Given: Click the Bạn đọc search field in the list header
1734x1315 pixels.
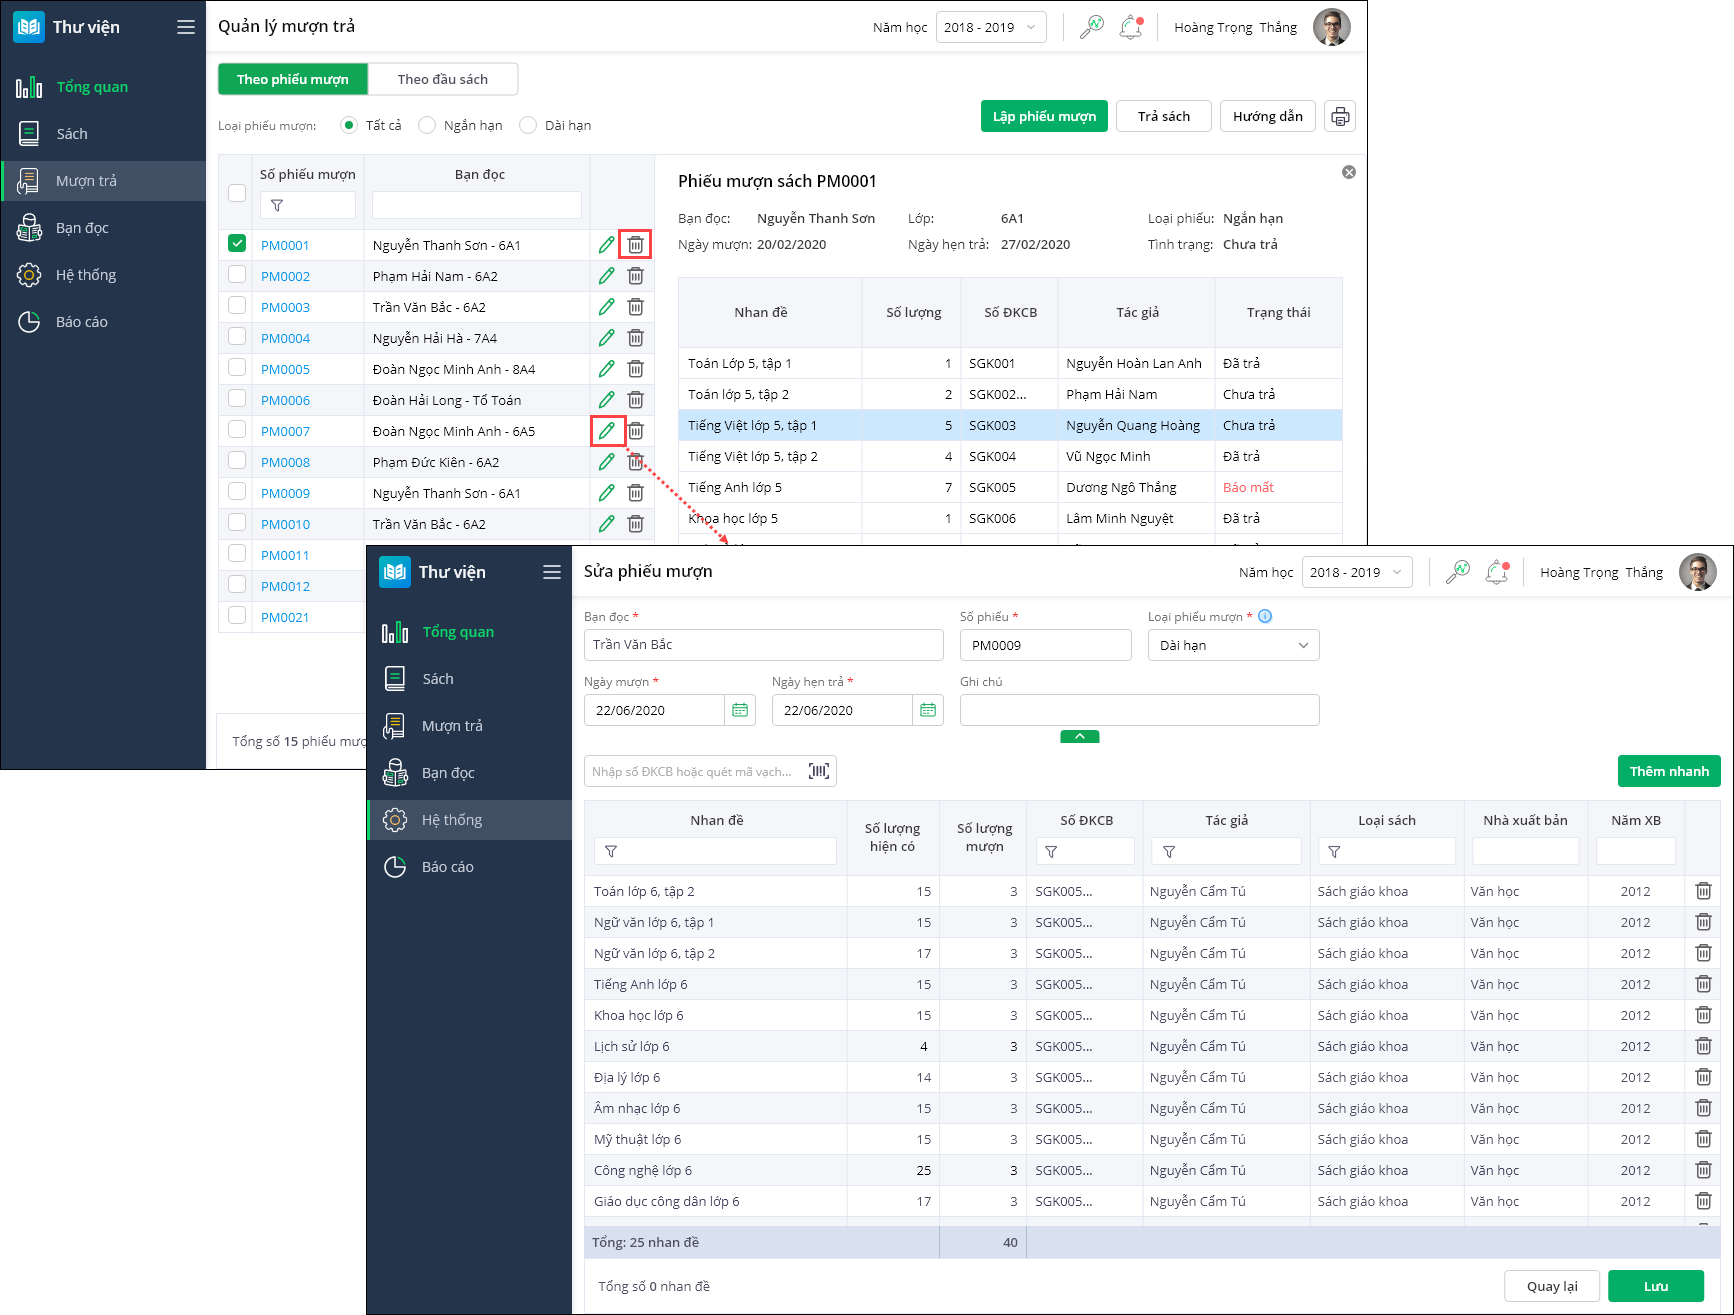Looking at the screenshot, I should (x=477, y=205).
